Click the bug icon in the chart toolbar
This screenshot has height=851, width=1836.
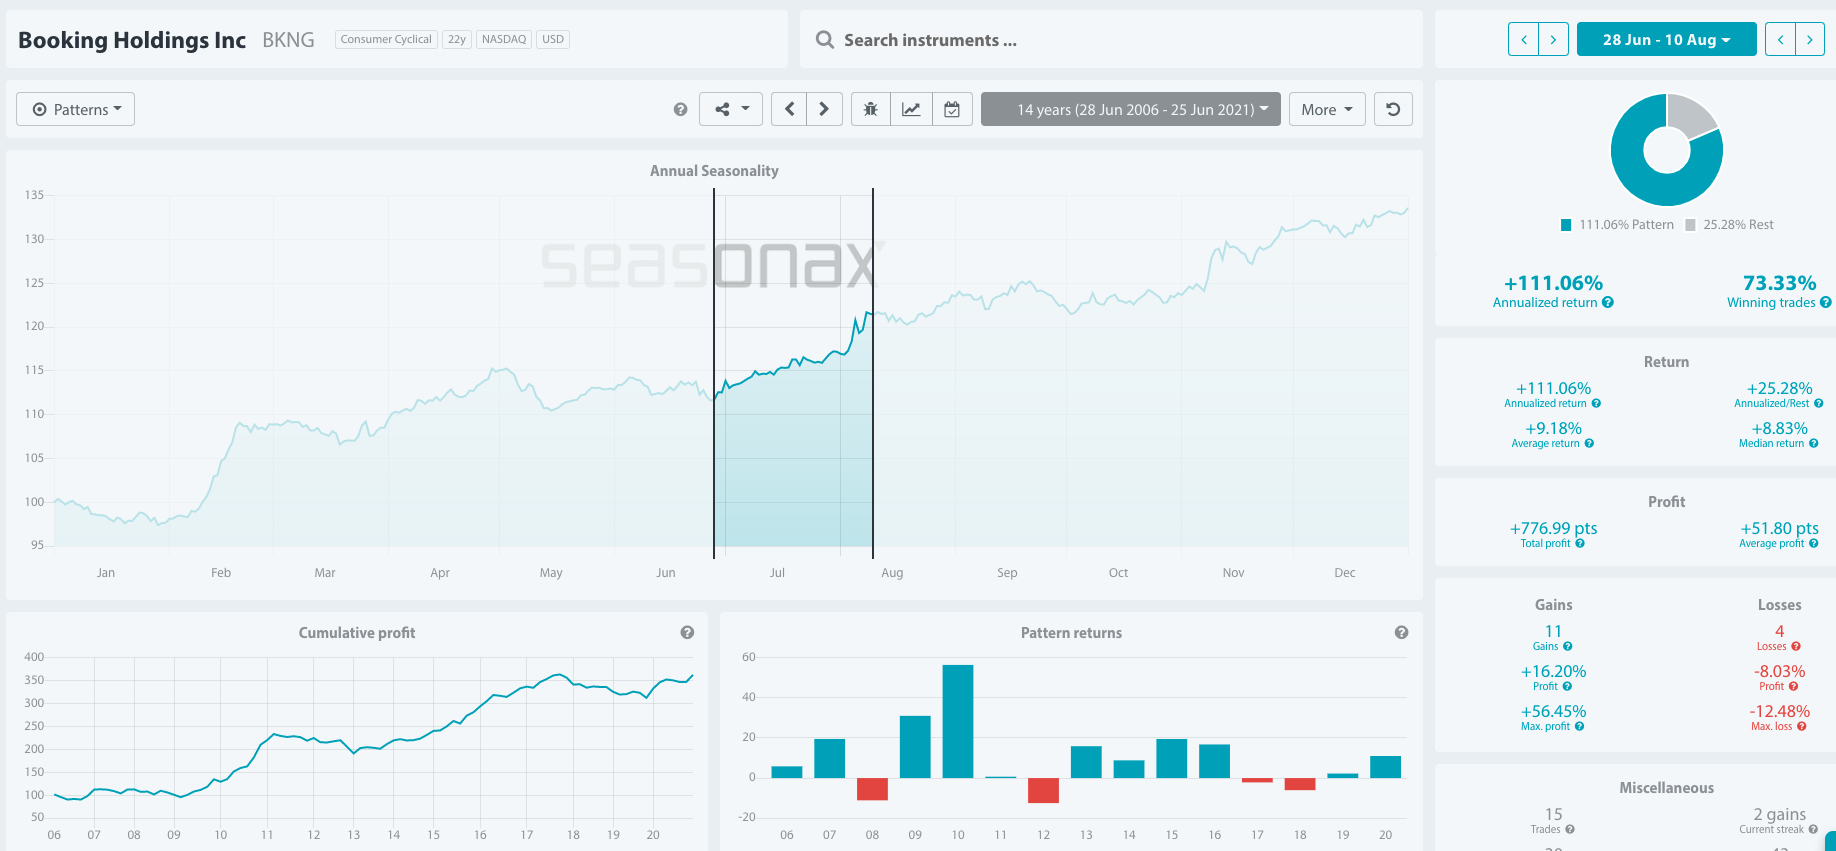coord(871,109)
